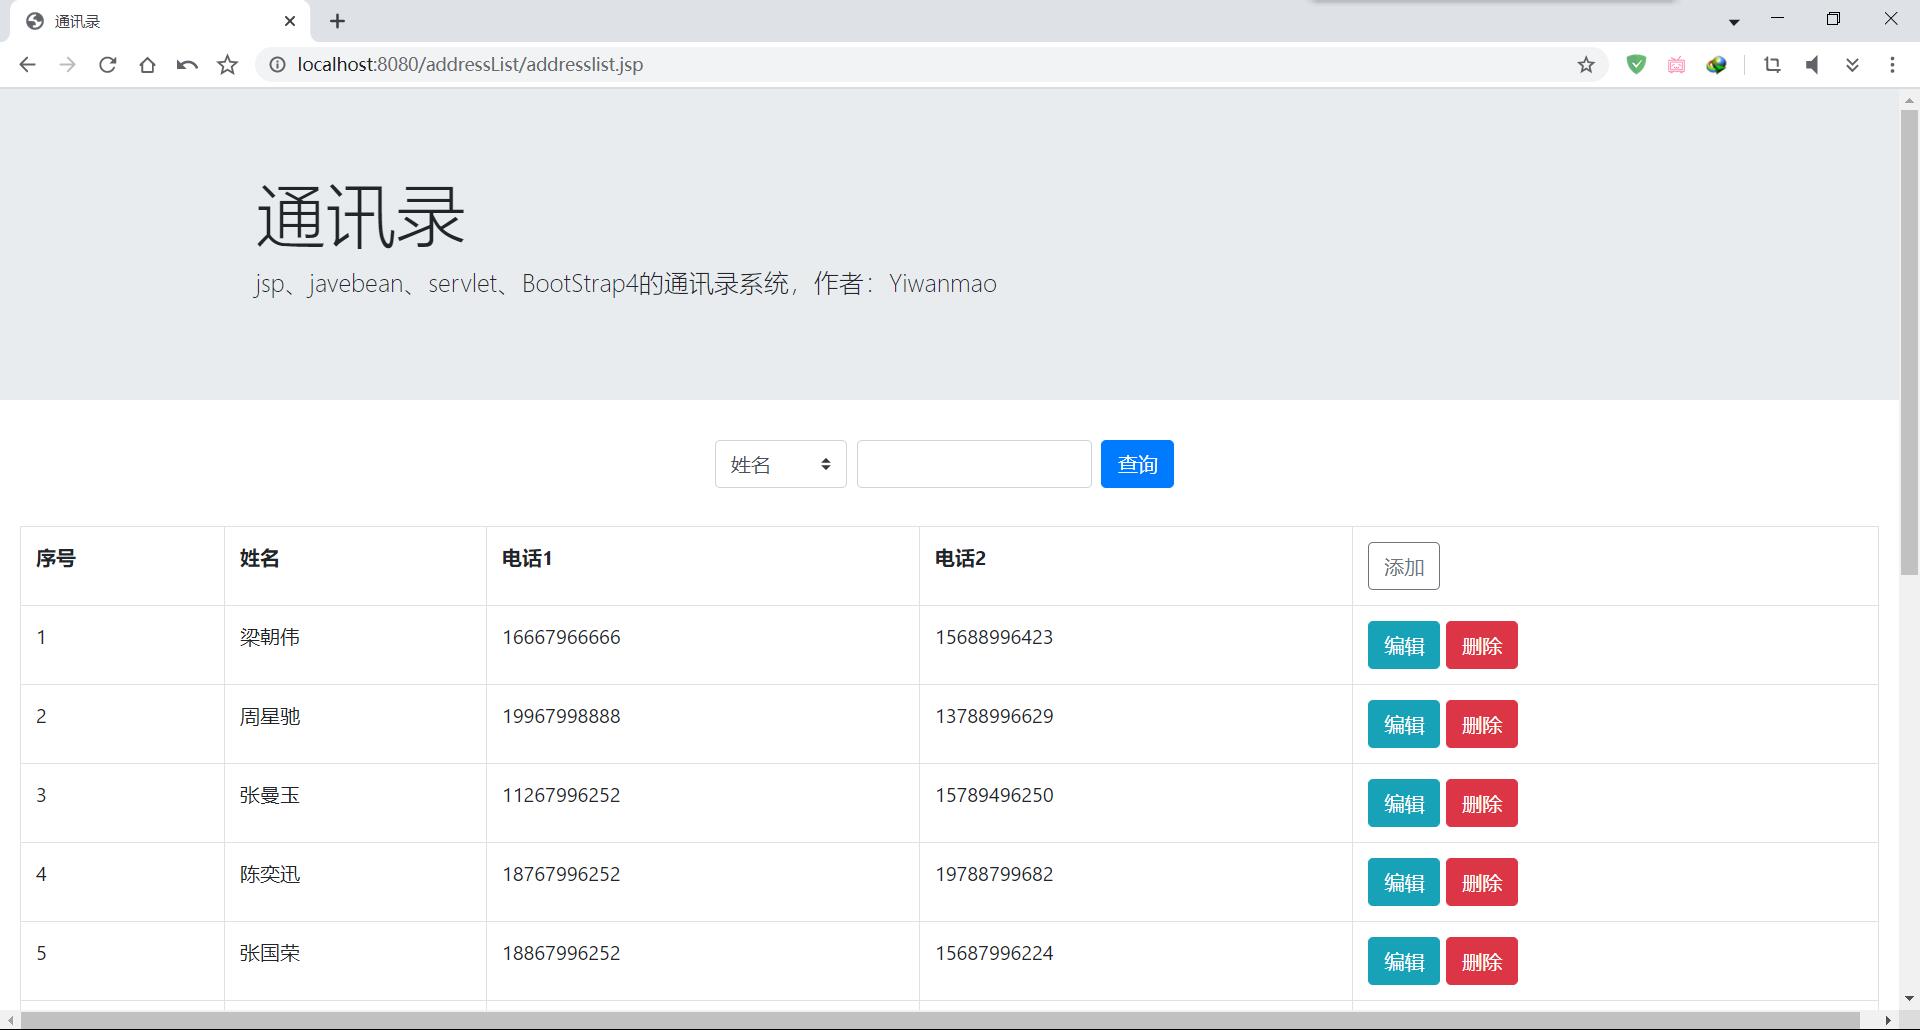Bookmark this page with the star icon
This screenshot has width=1920, height=1030.
point(226,64)
